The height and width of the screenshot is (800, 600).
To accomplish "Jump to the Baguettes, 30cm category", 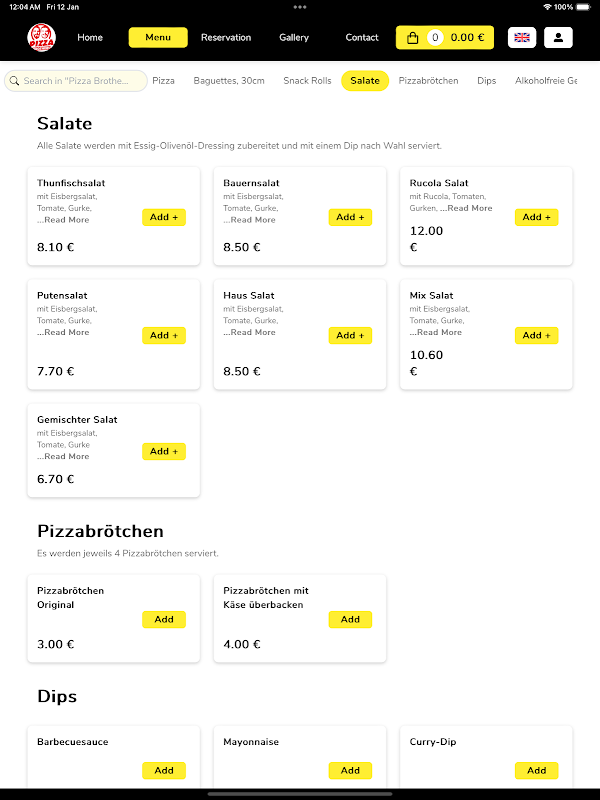I will pyautogui.click(x=229, y=81).
